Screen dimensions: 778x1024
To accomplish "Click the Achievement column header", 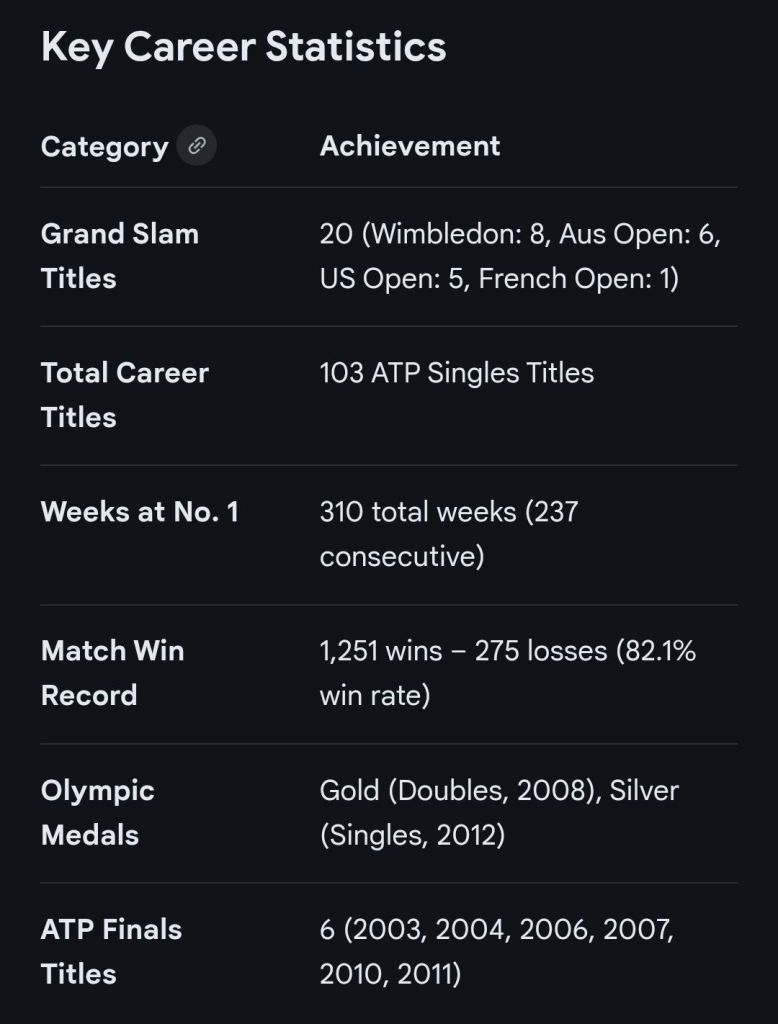I will point(409,146).
